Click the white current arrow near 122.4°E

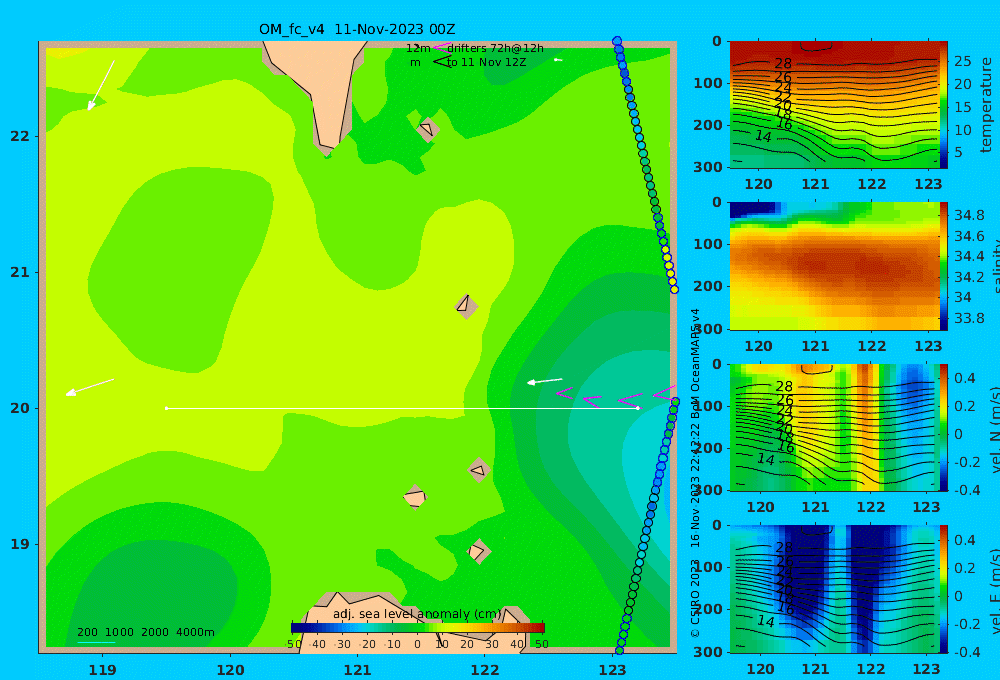[x=545, y=381]
